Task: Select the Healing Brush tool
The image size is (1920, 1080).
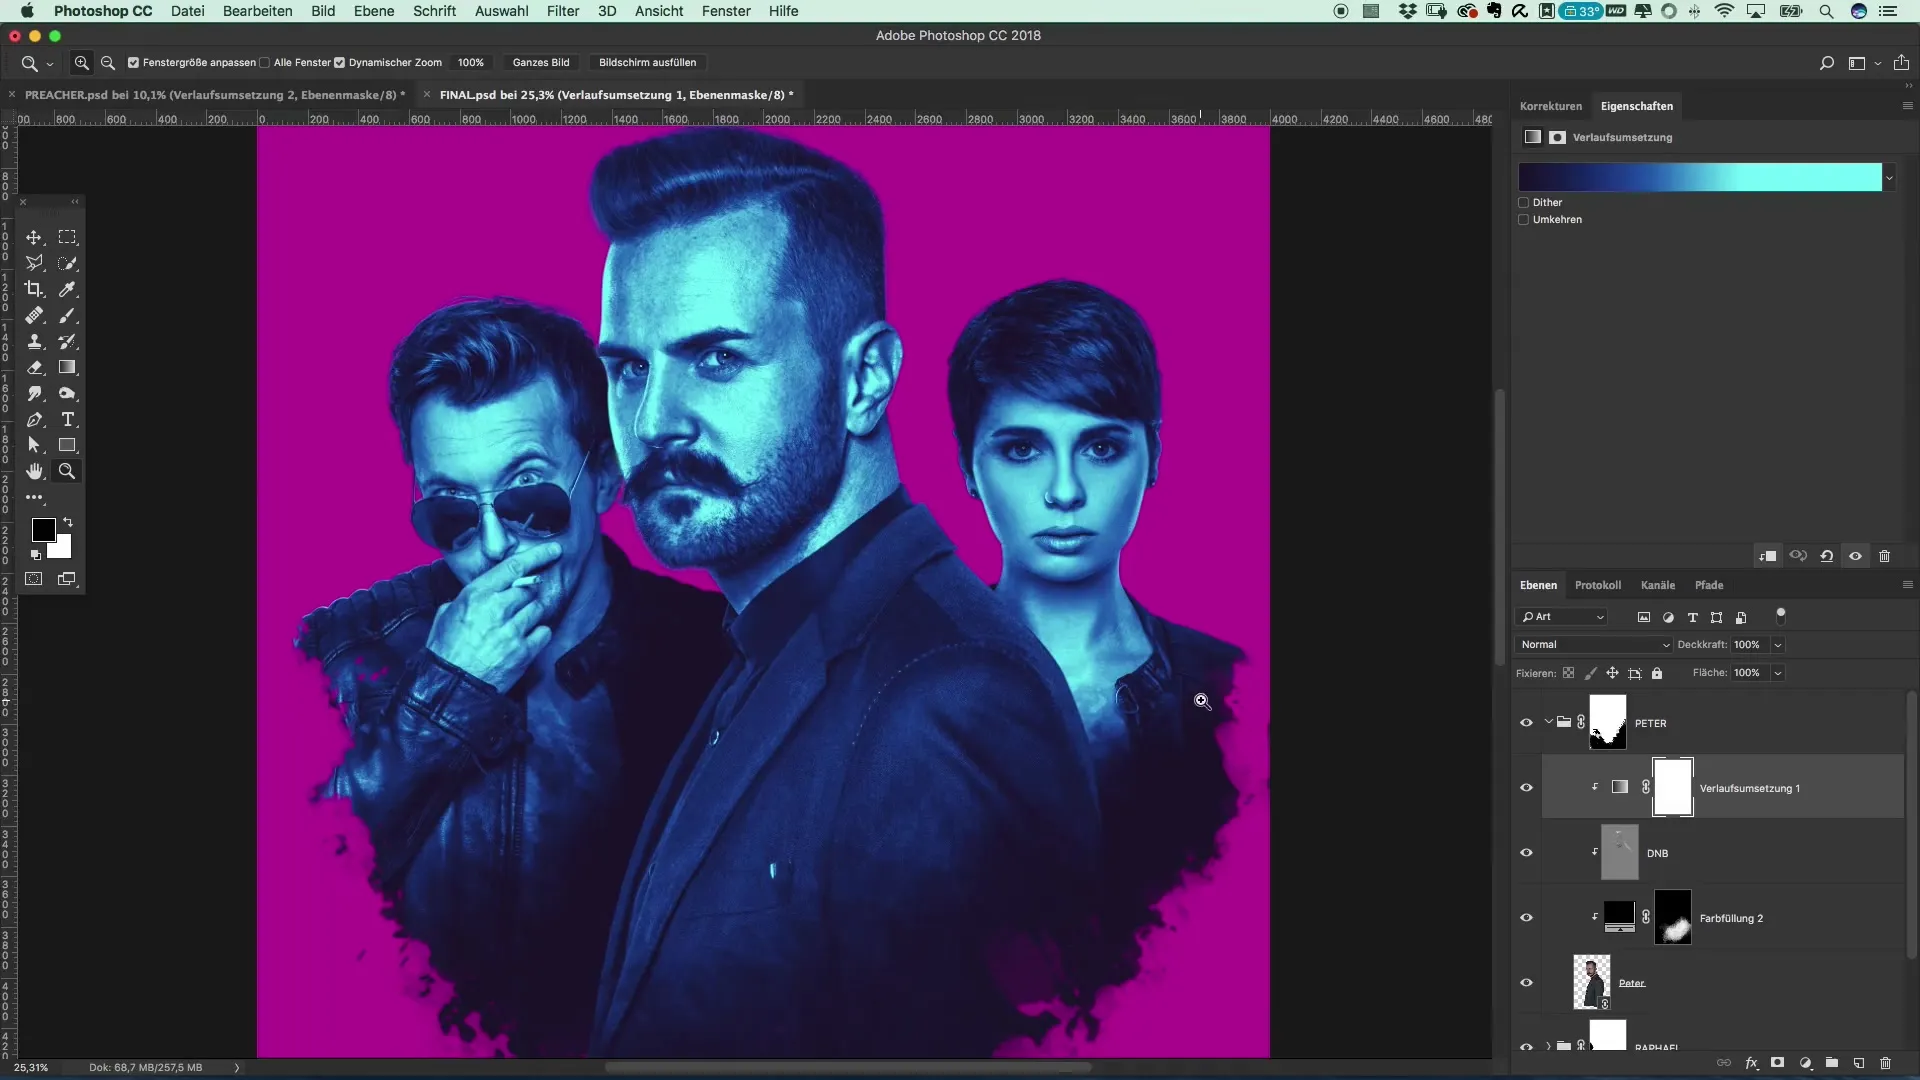Action: coord(34,315)
